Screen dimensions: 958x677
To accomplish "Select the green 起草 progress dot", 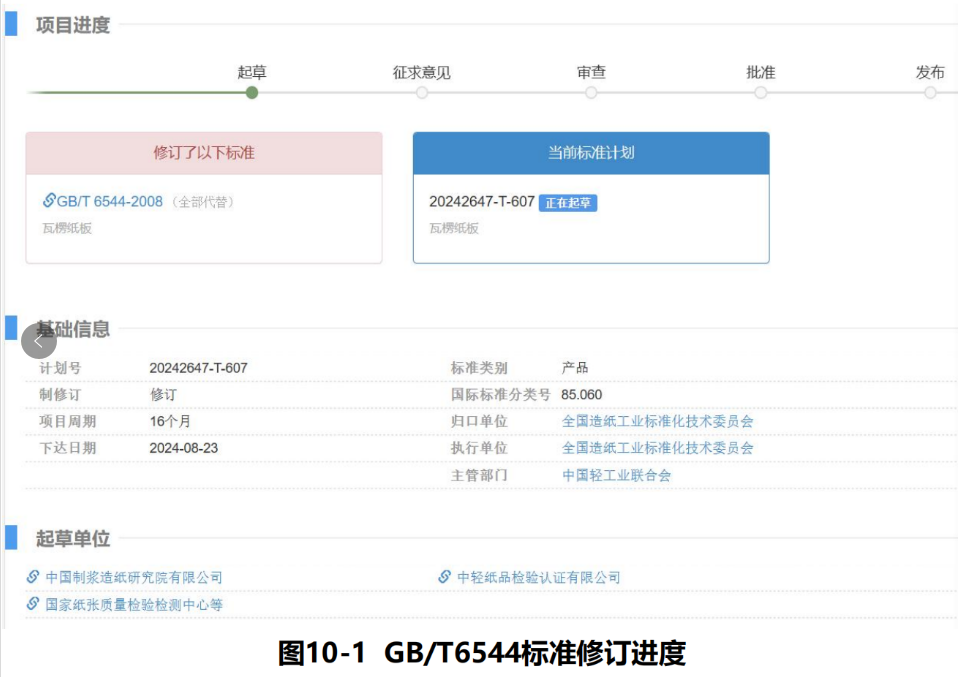I will tap(252, 91).
